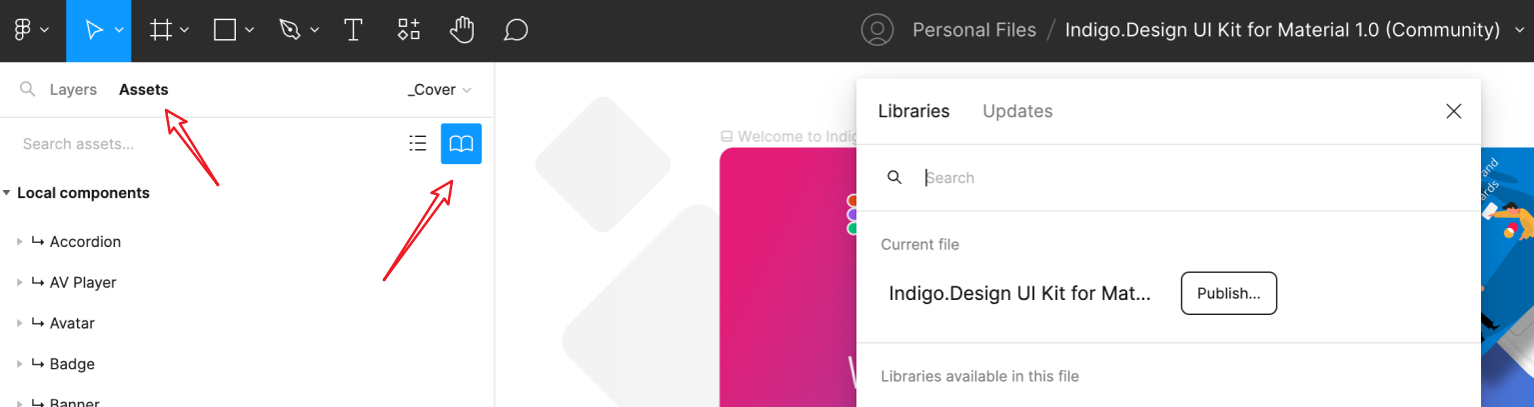Expand the AV Player component group
This screenshot has width=1534, height=407.
[x=19, y=283]
